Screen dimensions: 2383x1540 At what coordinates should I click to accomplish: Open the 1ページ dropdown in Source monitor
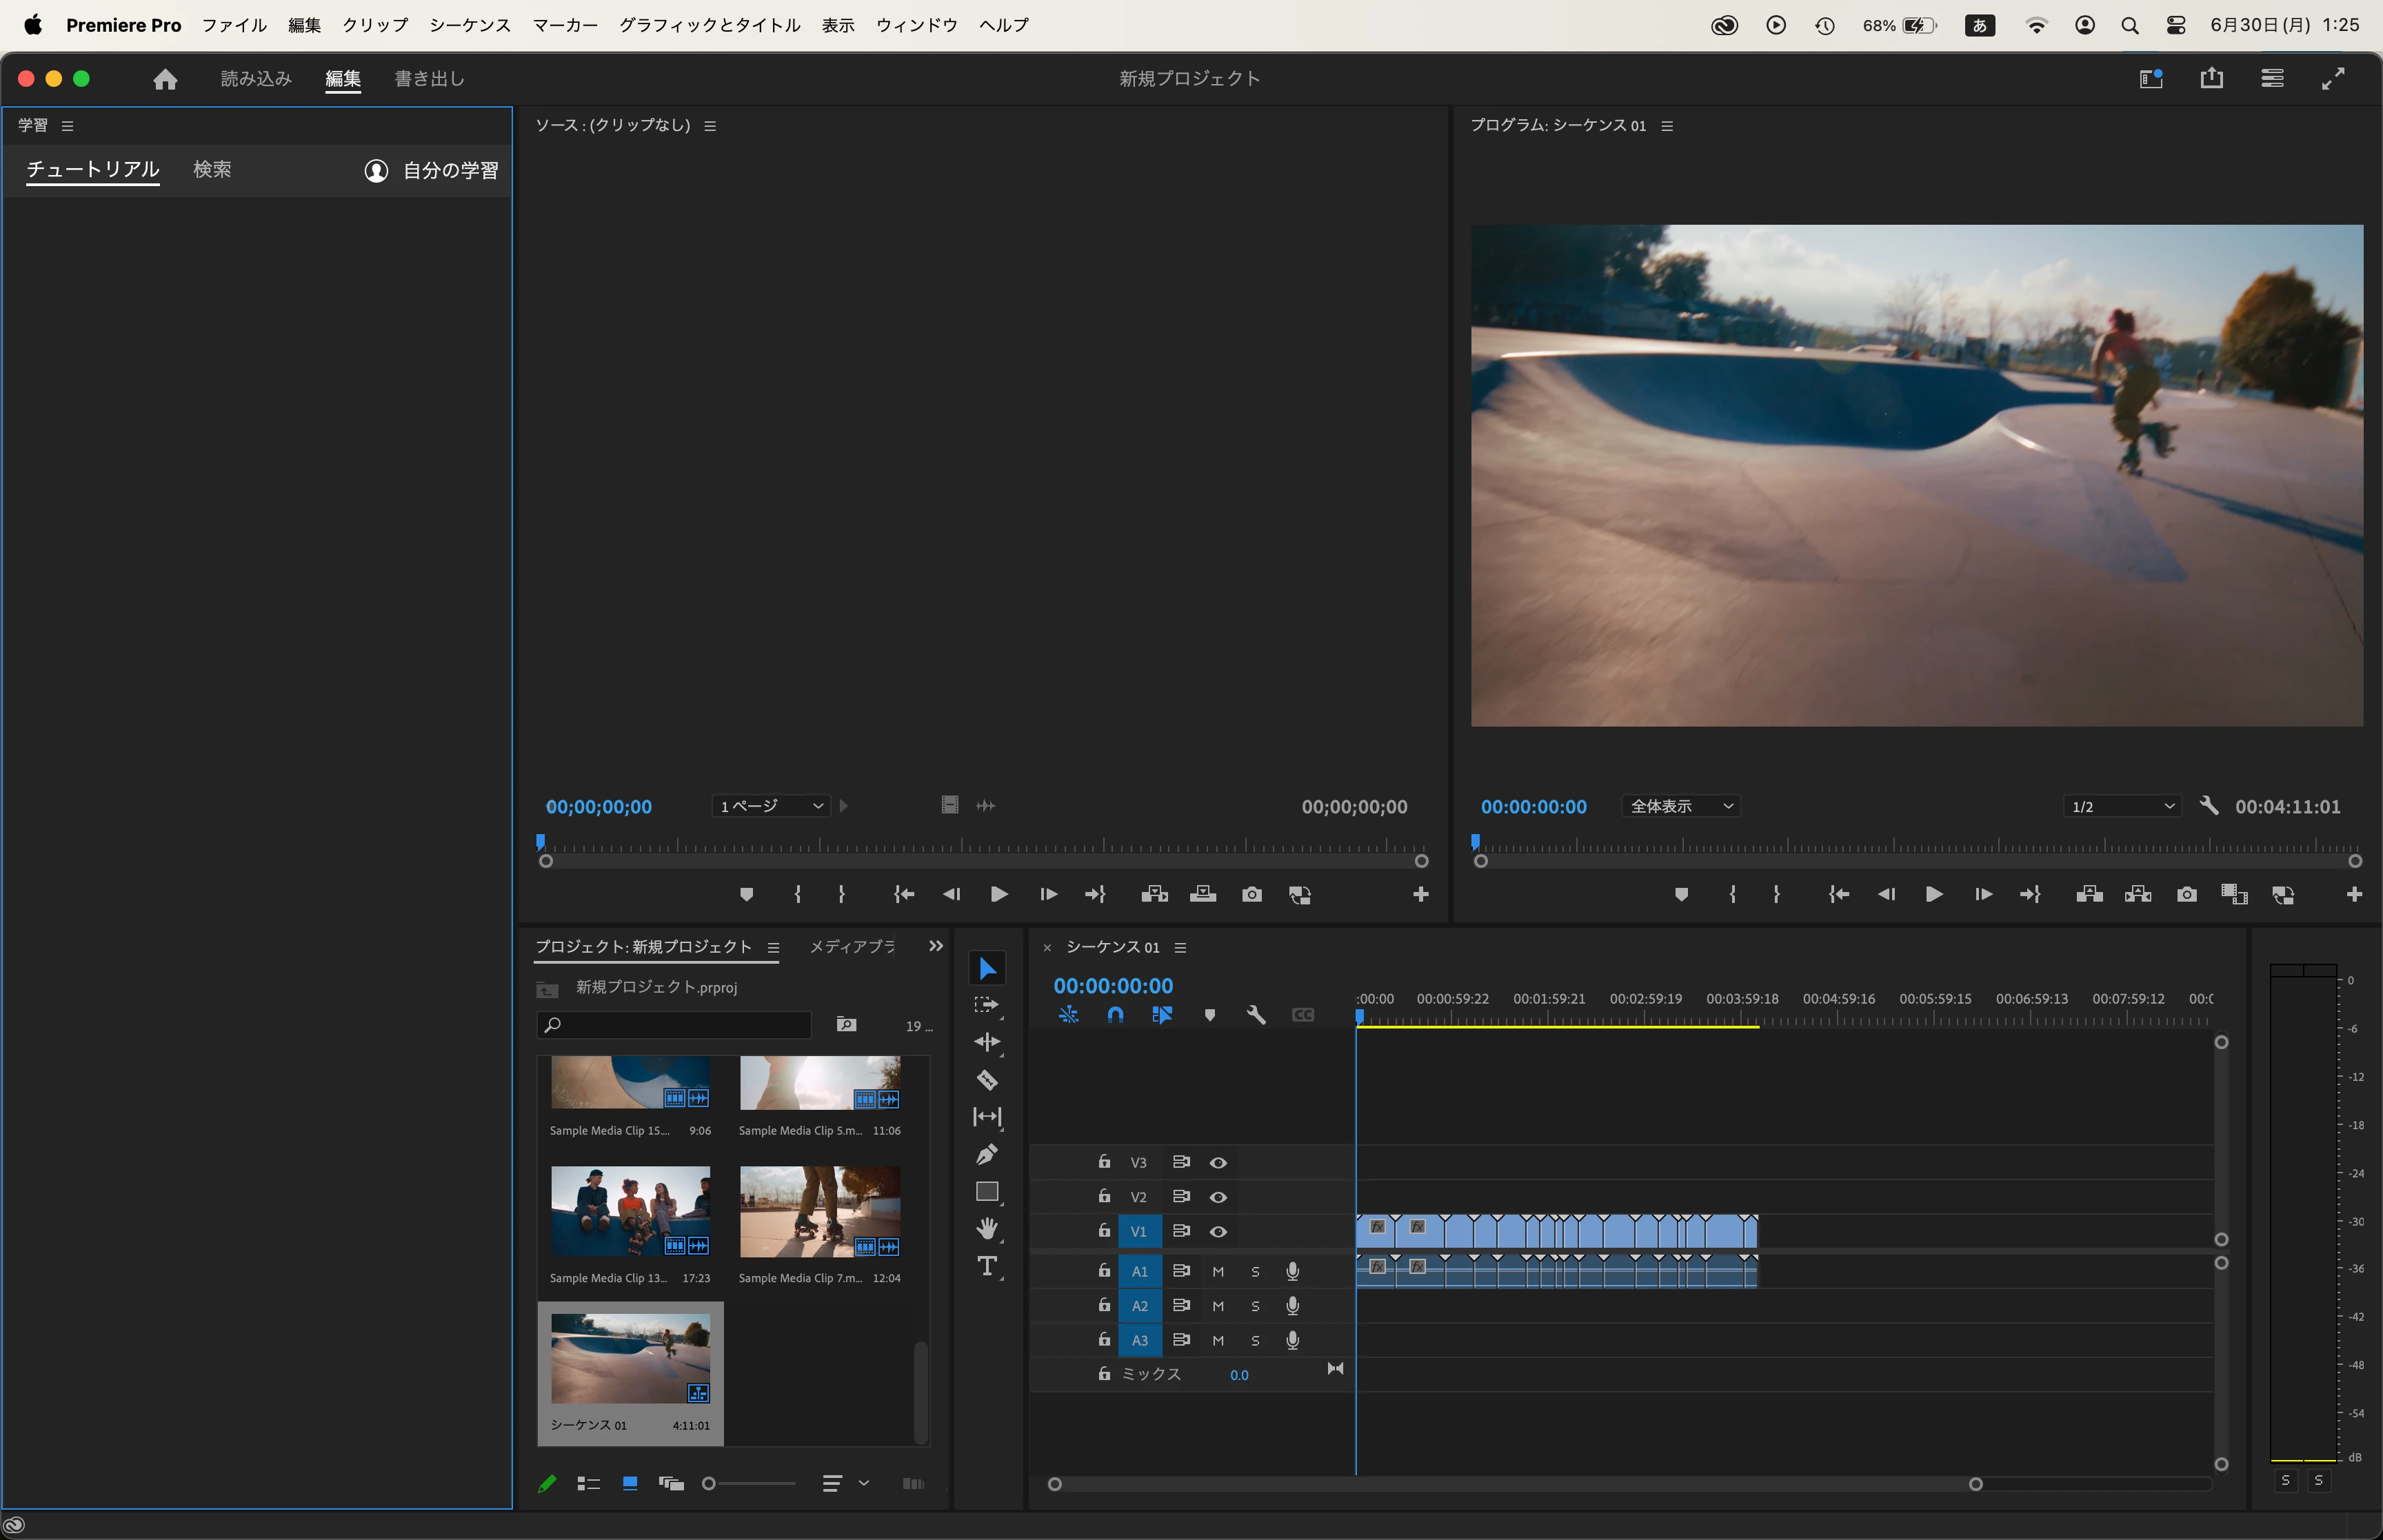(770, 806)
